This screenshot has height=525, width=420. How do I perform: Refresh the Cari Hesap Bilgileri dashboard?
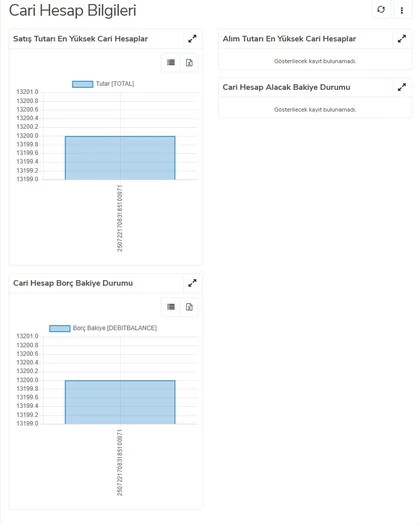coord(381,10)
